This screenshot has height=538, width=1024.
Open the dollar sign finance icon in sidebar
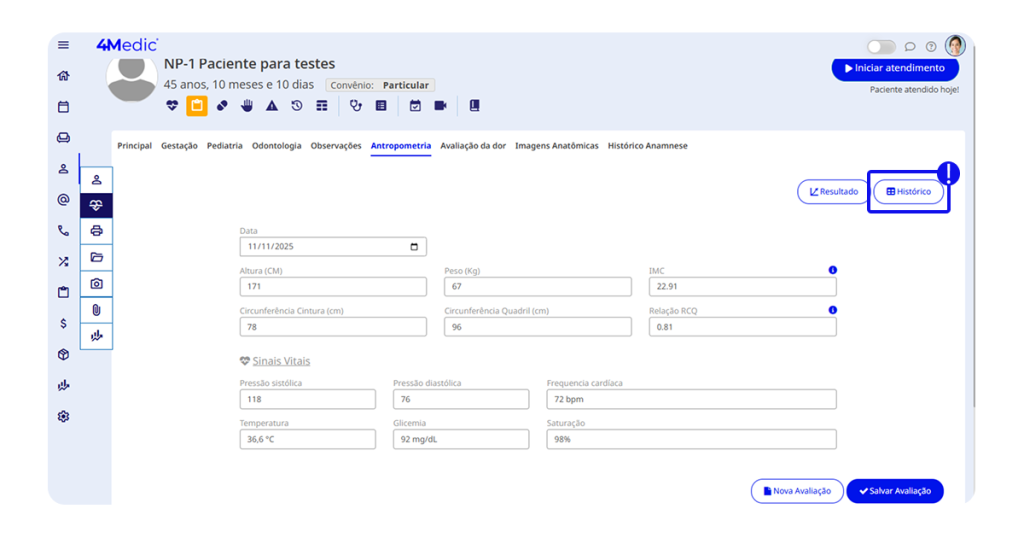pyautogui.click(x=63, y=324)
